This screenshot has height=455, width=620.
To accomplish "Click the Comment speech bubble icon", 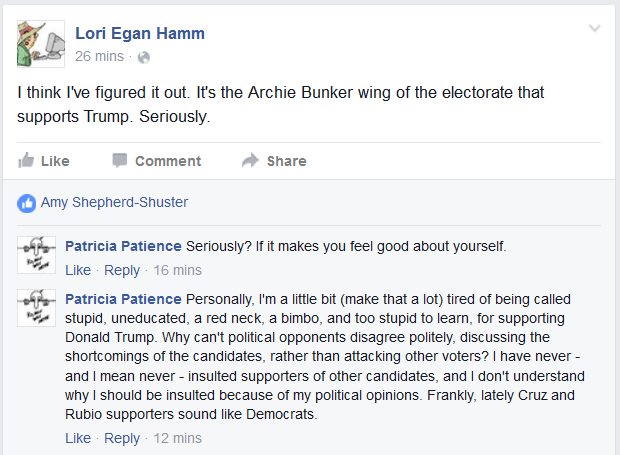I will click(x=120, y=160).
